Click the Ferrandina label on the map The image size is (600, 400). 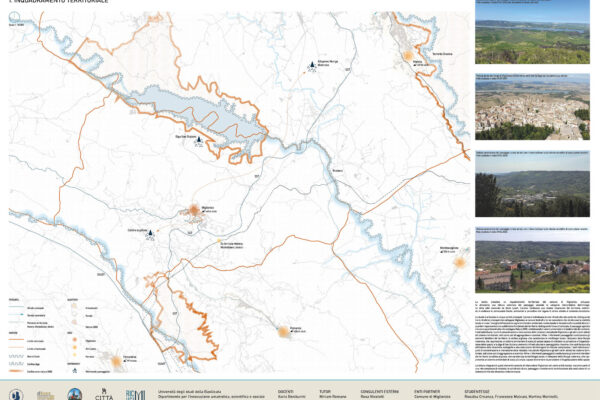pyautogui.click(x=129, y=357)
